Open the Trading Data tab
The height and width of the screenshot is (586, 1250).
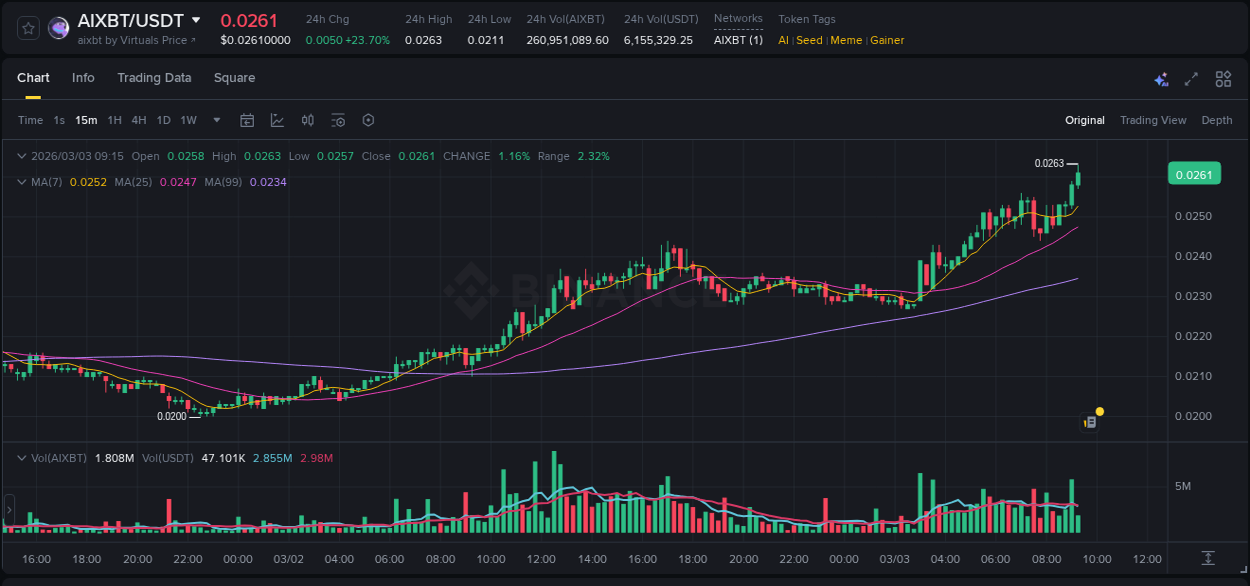pos(154,77)
